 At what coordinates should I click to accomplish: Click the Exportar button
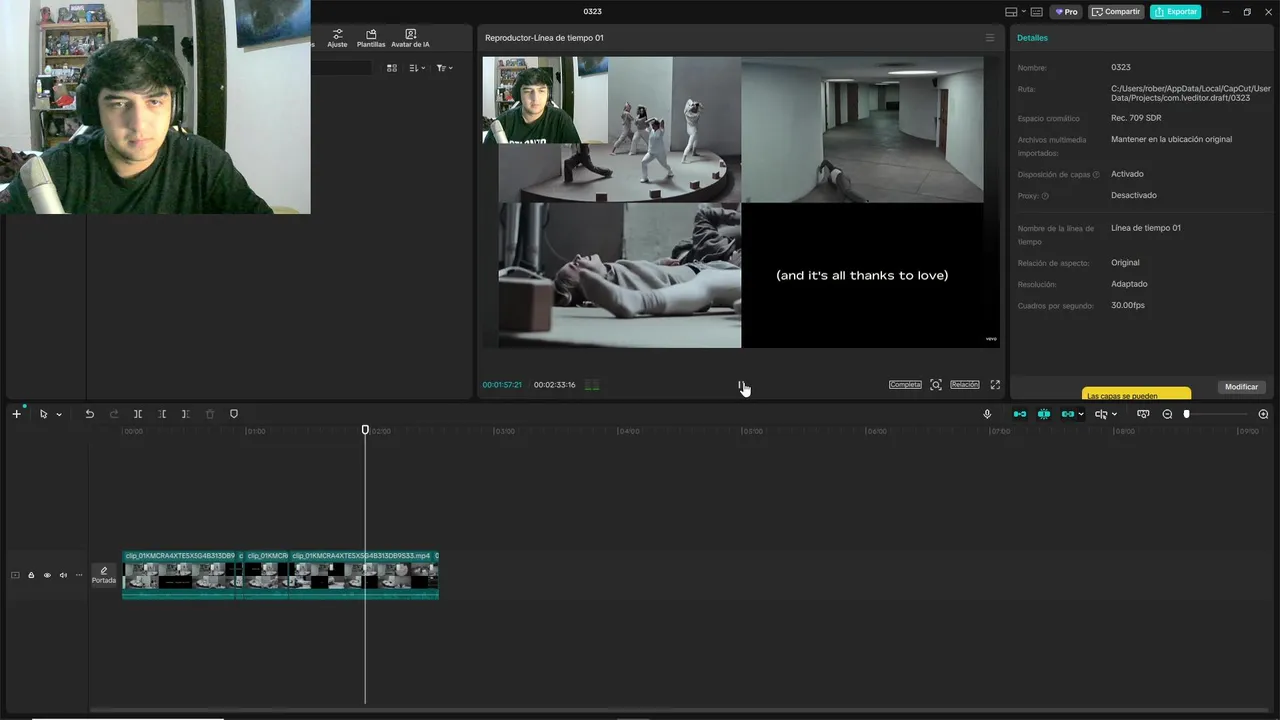click(x=1176, y=12)
